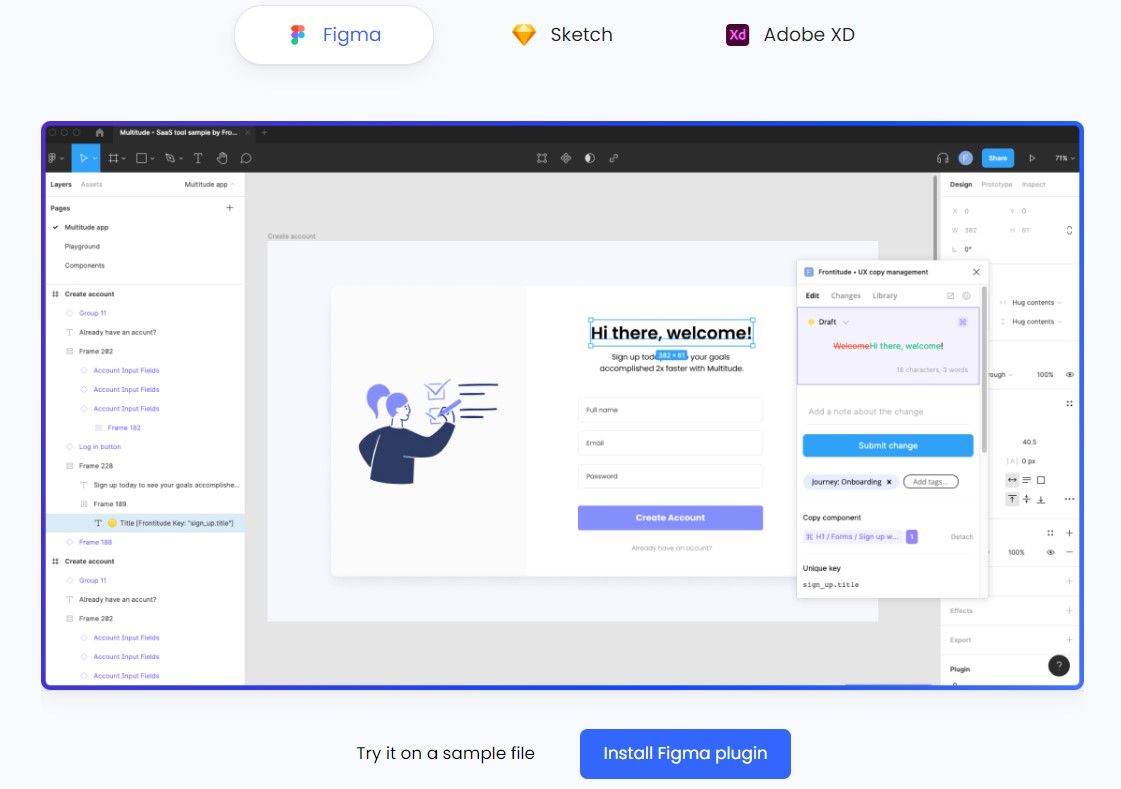Select the Hand tool
Screen dimensions: 1121x789
point(222,158)
